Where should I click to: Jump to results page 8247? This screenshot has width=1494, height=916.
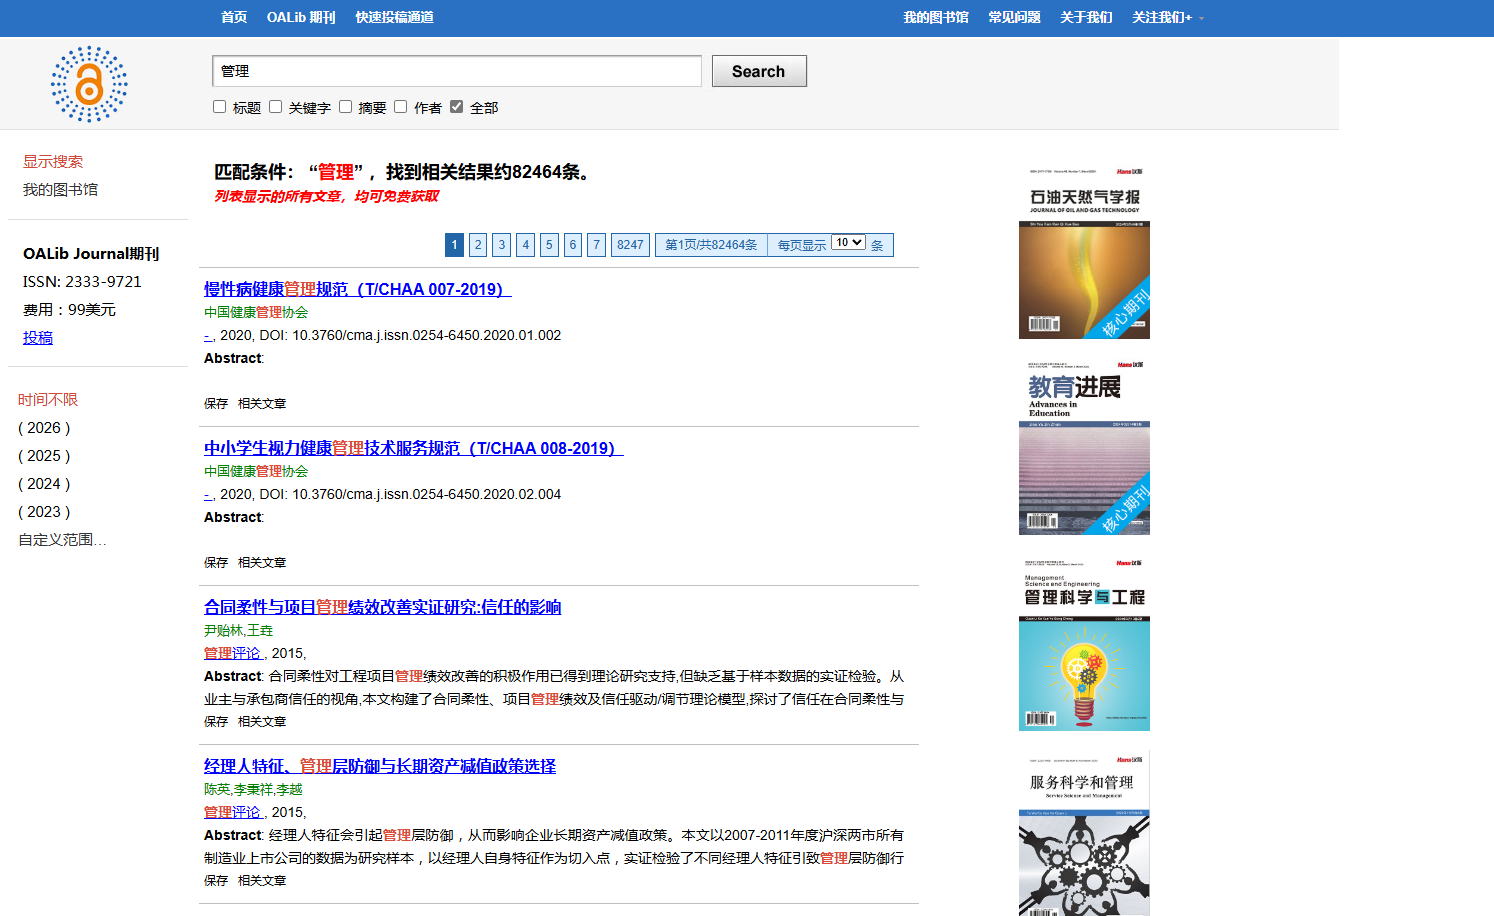tap(630, 245)
